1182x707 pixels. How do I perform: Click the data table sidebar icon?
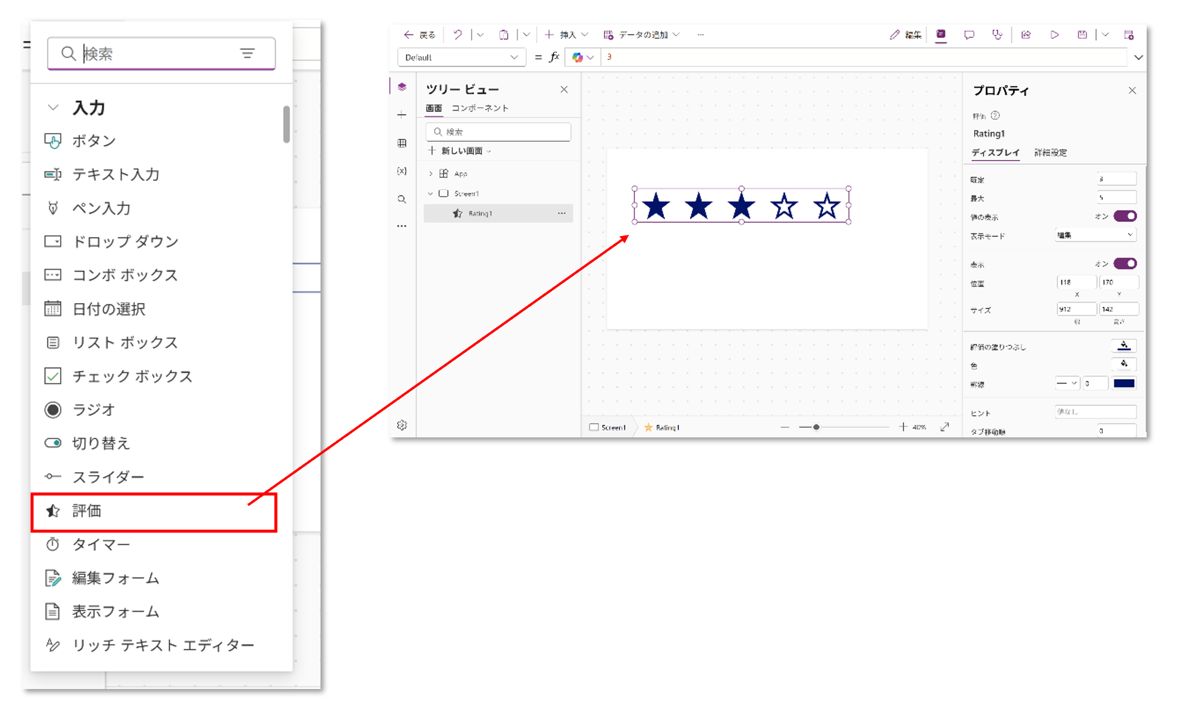pos(402,144)
